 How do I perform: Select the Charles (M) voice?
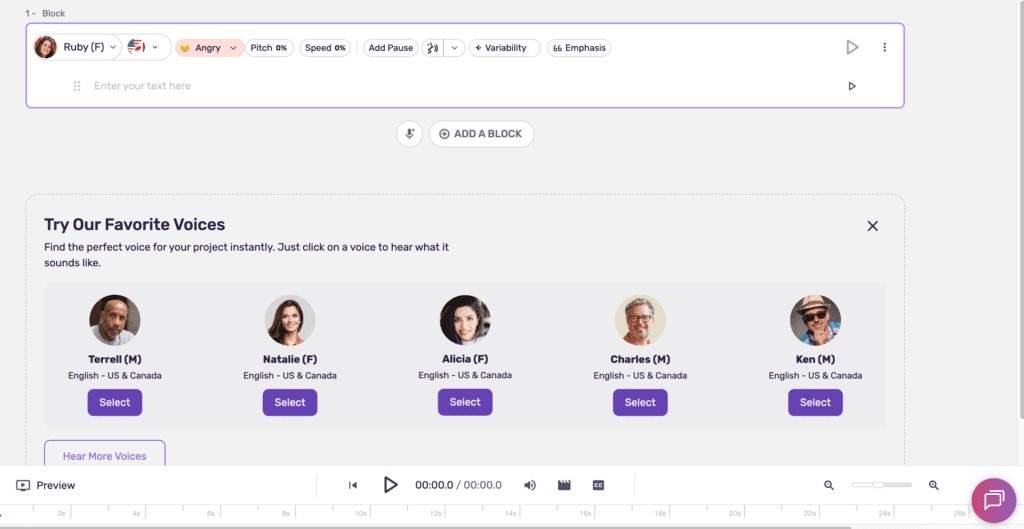tap(640, 402)
